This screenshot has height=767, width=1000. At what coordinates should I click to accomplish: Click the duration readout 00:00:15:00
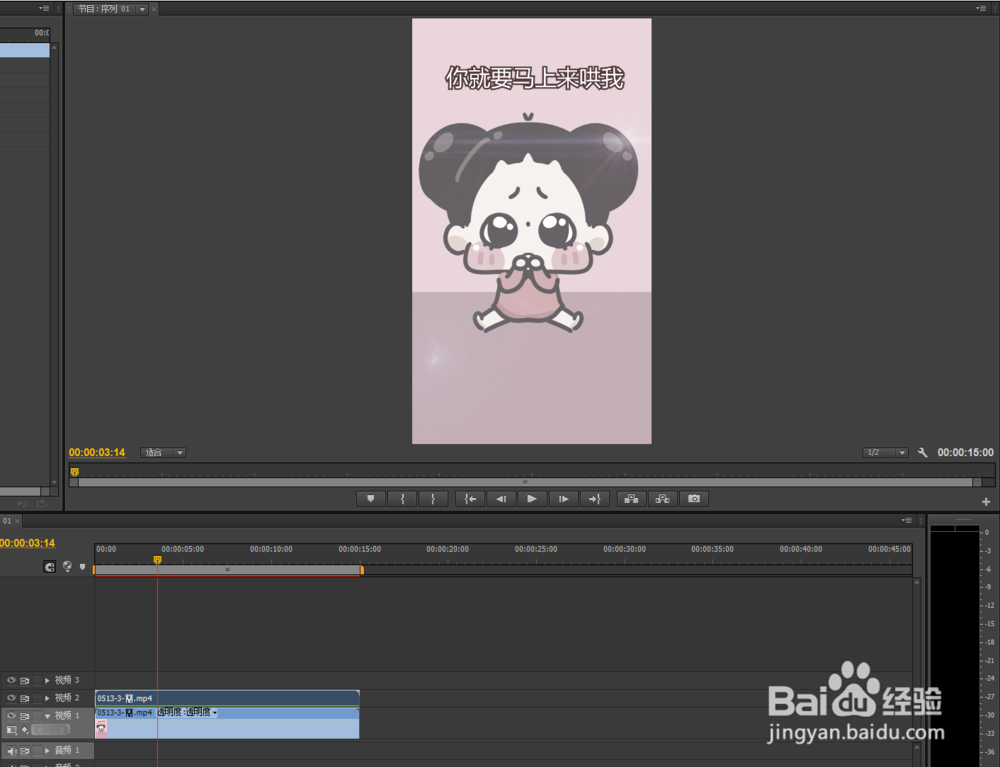click(x=965, y=452)
